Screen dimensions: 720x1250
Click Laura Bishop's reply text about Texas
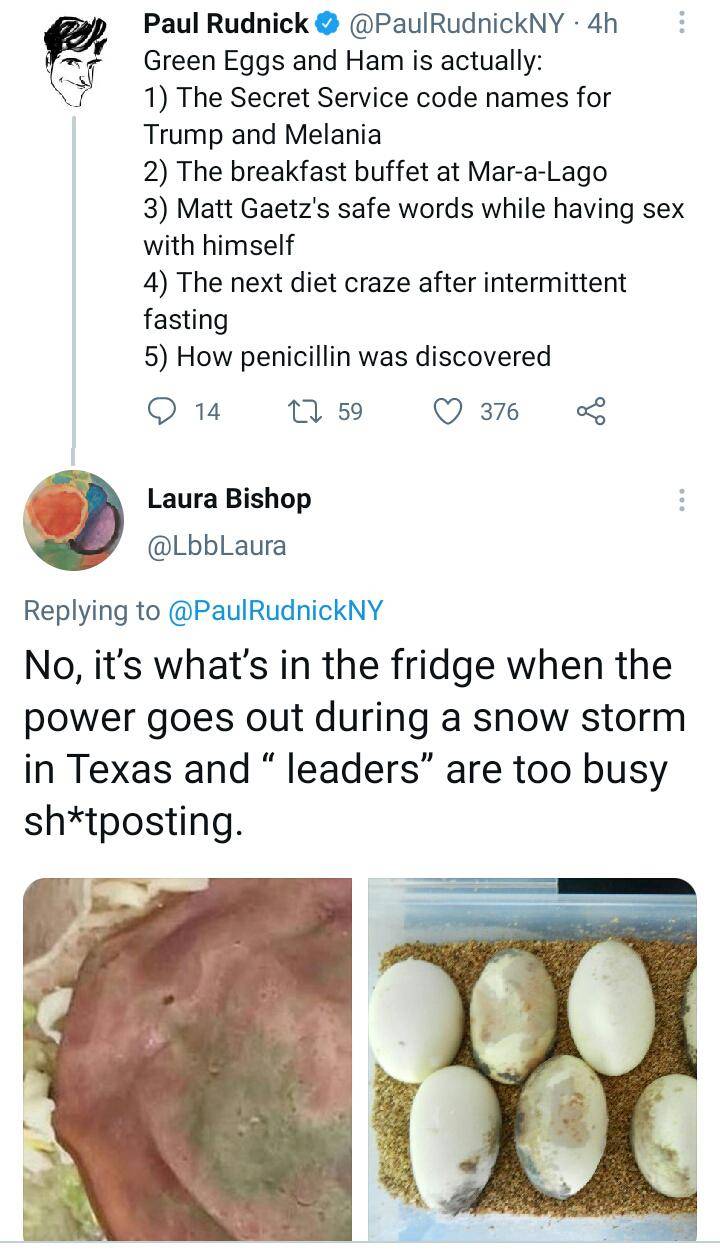click(x=355, y=743)
